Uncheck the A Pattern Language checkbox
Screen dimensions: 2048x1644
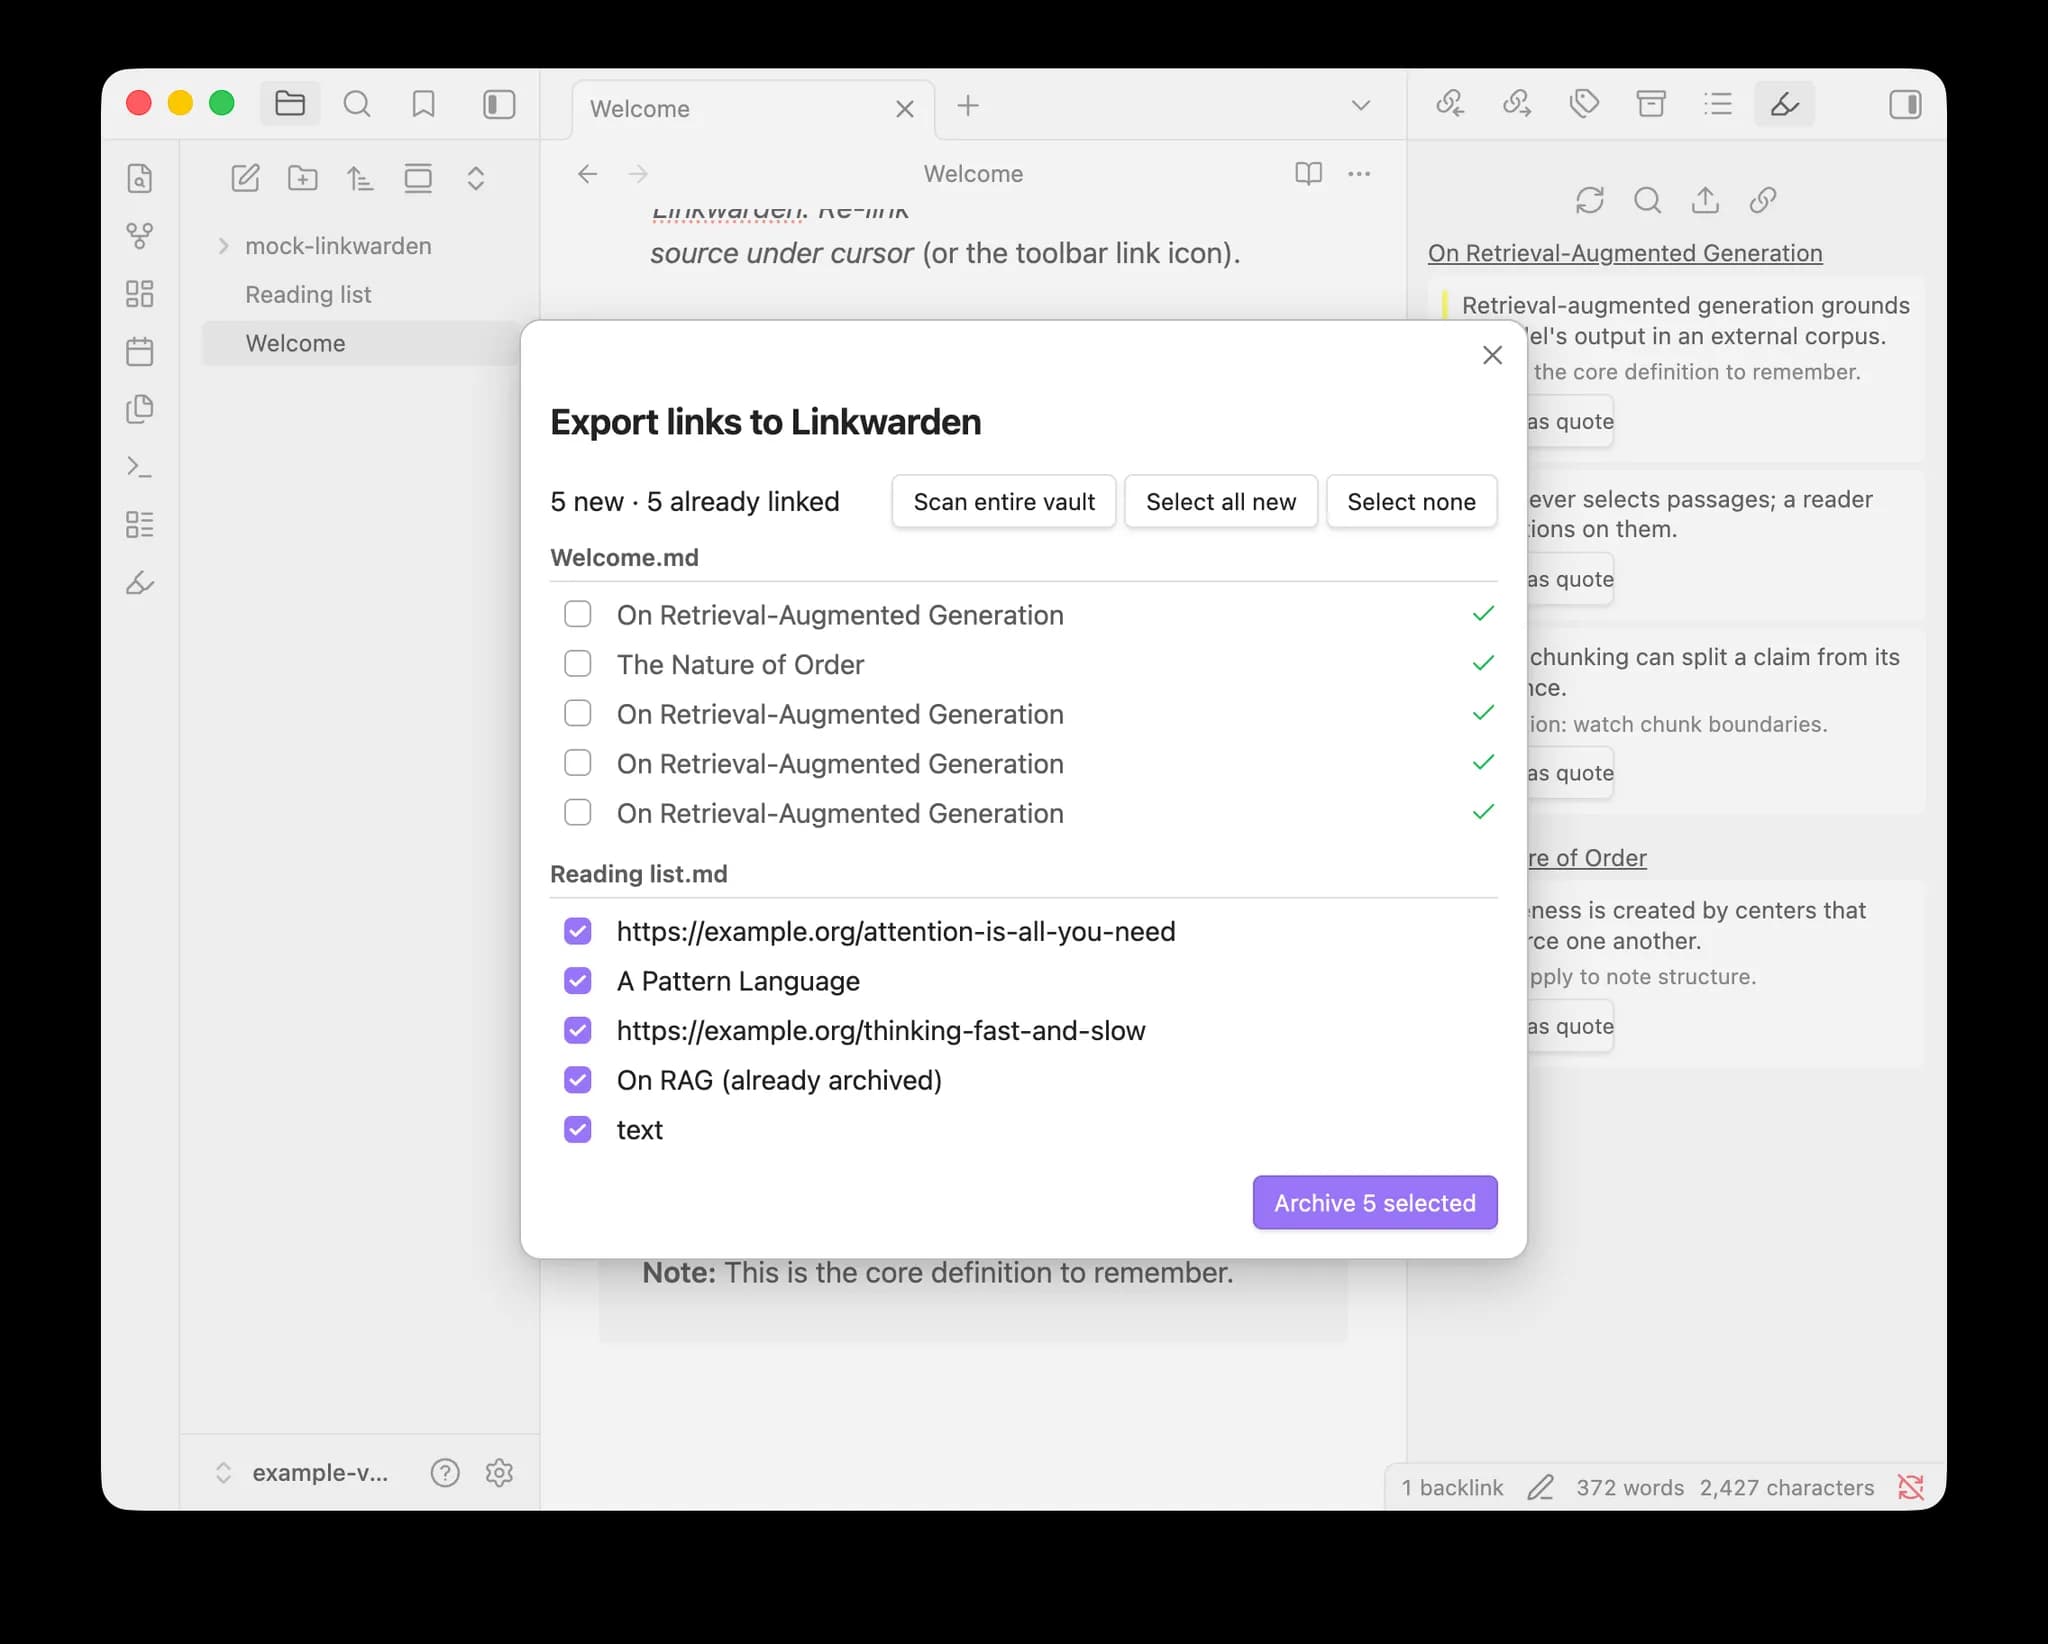click(578, 981)
